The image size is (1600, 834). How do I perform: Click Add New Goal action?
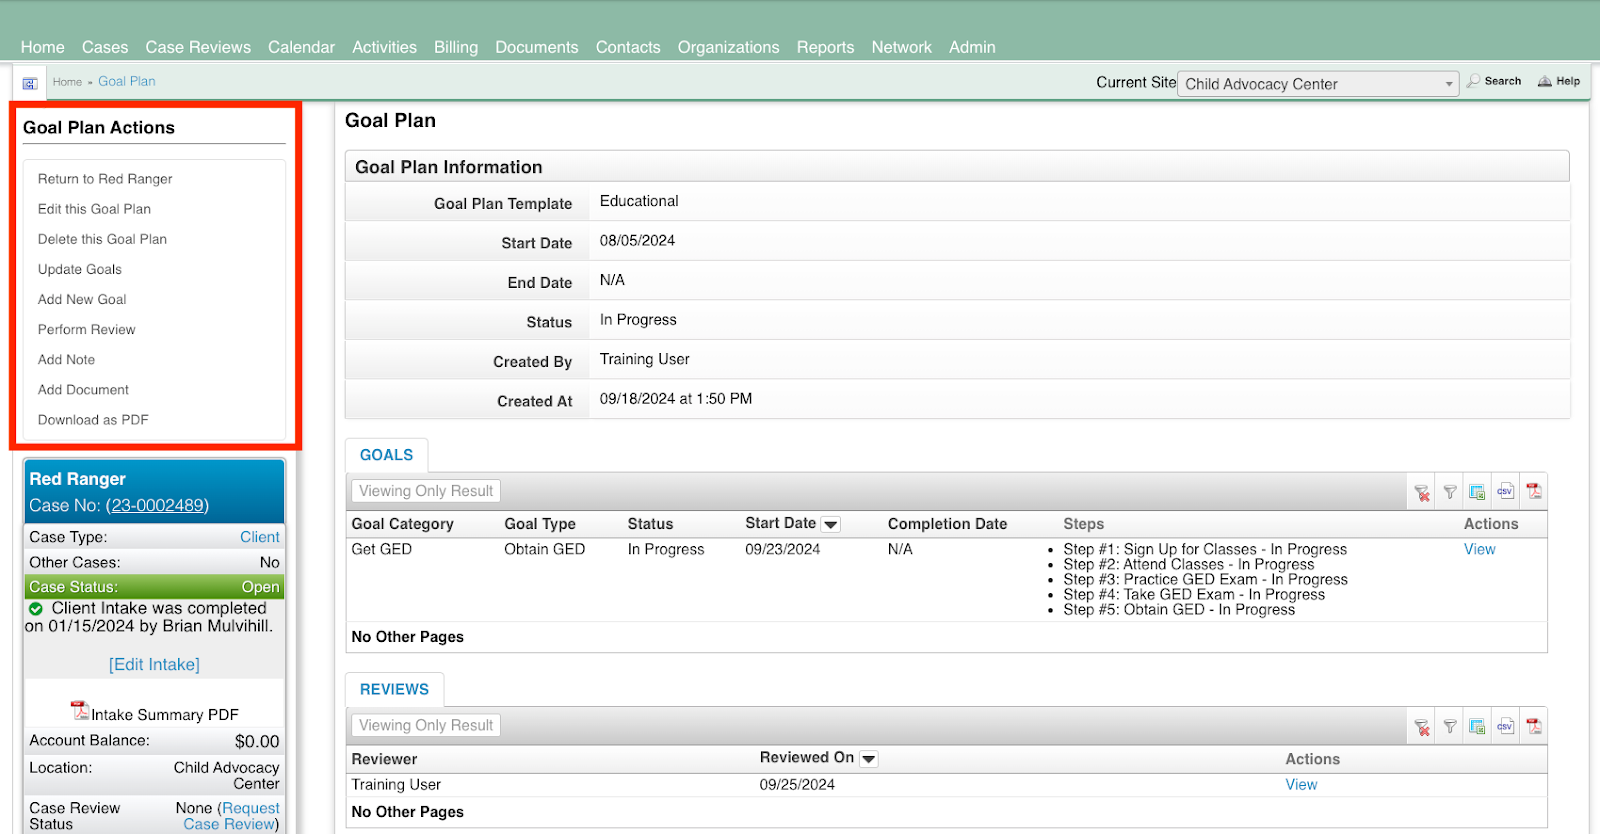(x=82, y=299)
